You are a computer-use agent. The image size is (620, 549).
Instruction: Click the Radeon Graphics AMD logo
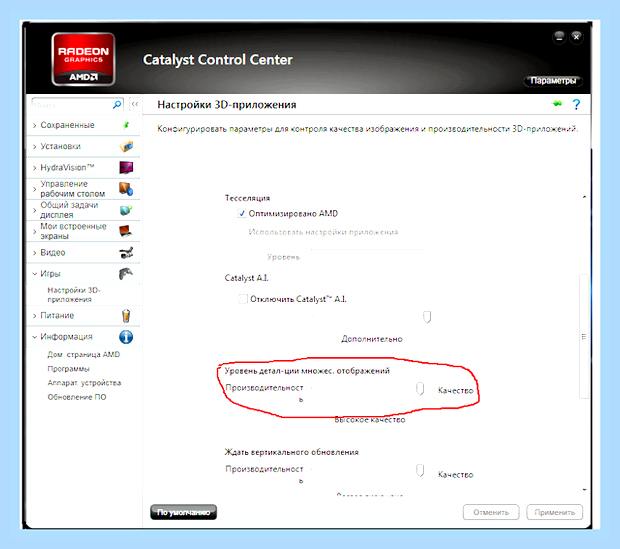click(83, 59)
